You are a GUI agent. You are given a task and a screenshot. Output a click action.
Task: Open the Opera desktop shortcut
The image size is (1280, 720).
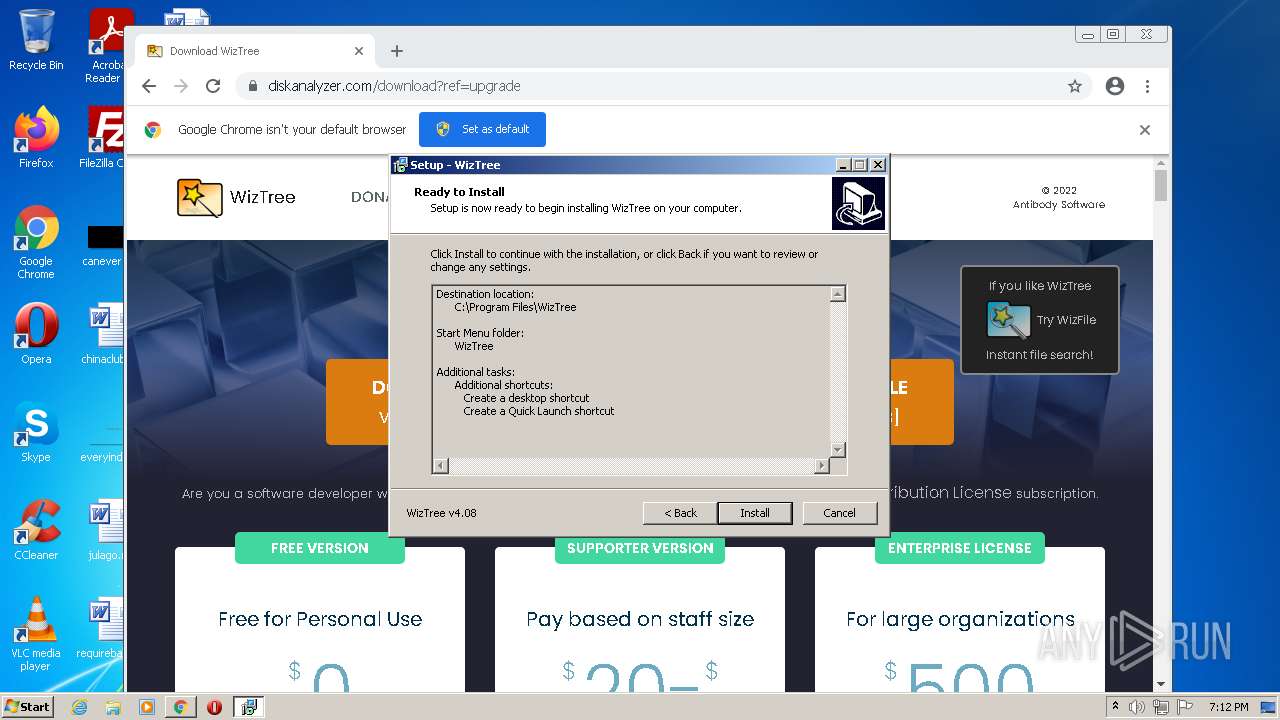36,334
